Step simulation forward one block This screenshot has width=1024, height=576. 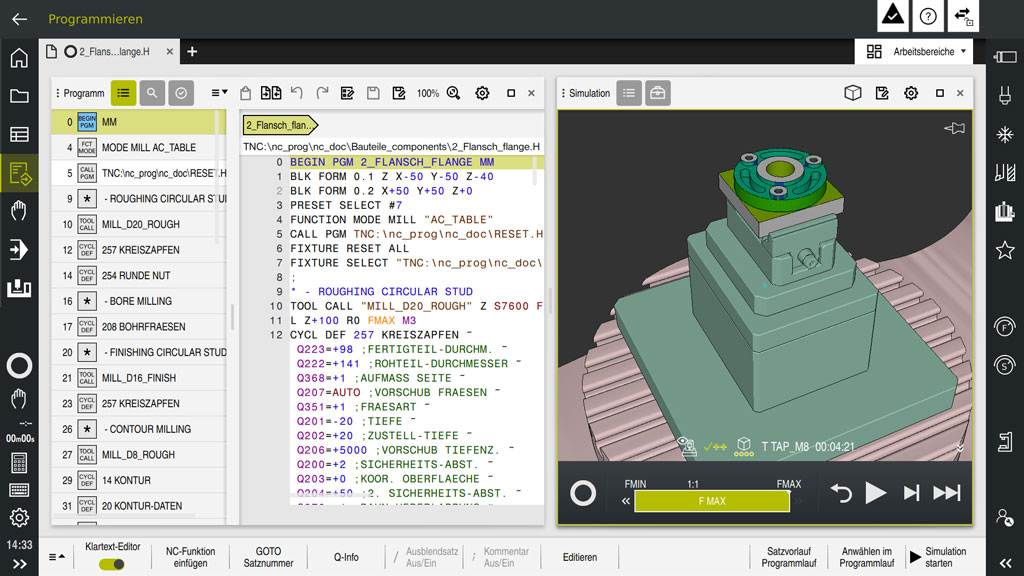912,493
